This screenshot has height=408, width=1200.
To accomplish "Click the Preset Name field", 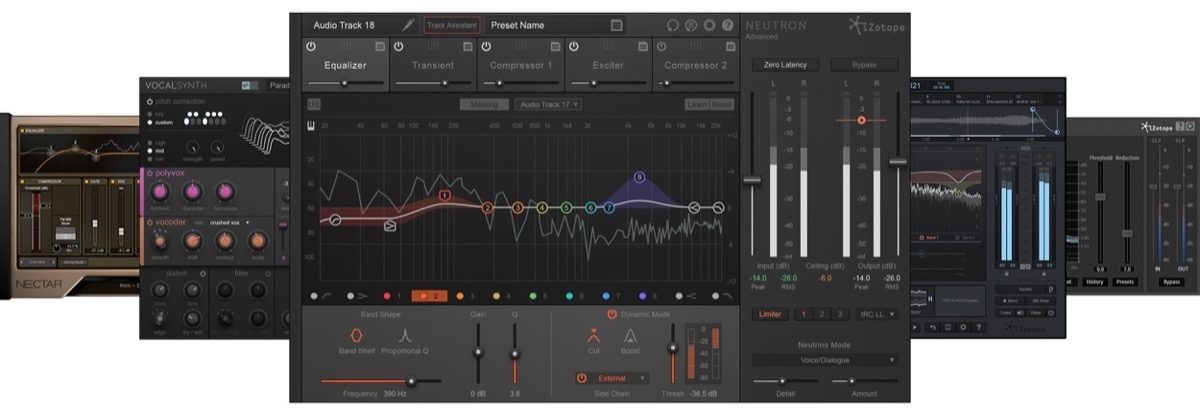I will coord(557,25).
